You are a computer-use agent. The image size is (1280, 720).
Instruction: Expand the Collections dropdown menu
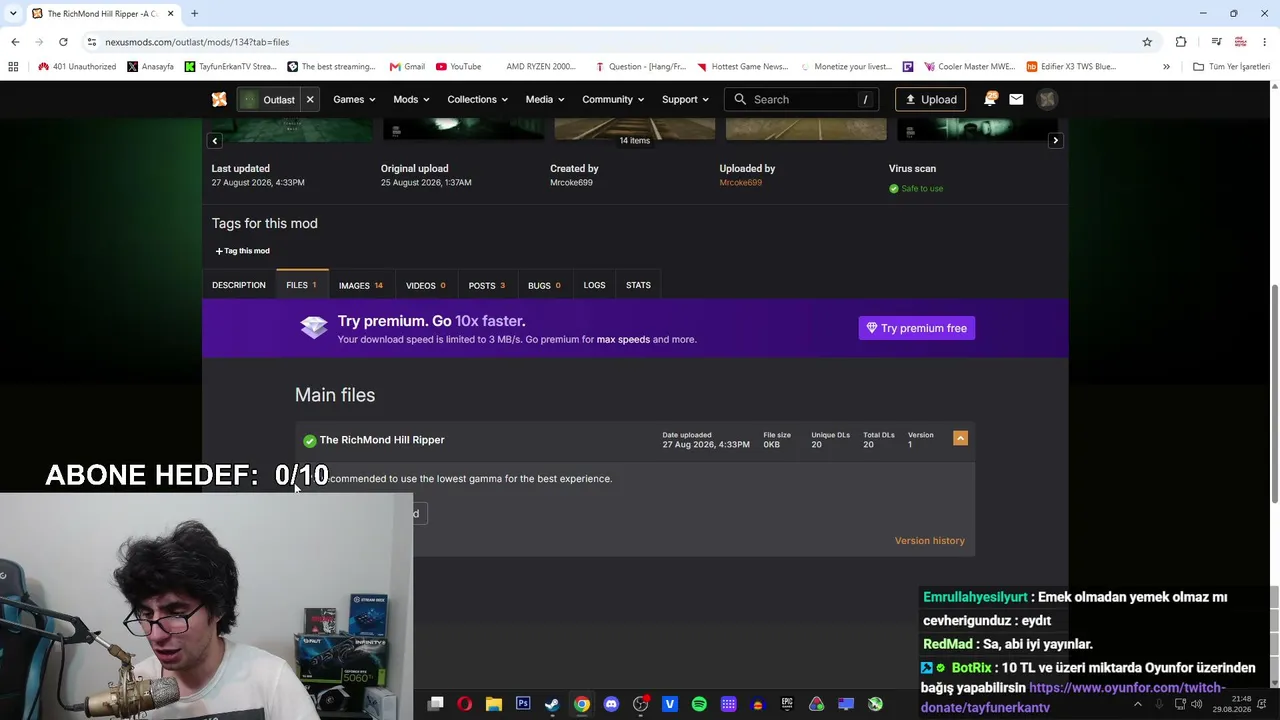tap(477, 99)
